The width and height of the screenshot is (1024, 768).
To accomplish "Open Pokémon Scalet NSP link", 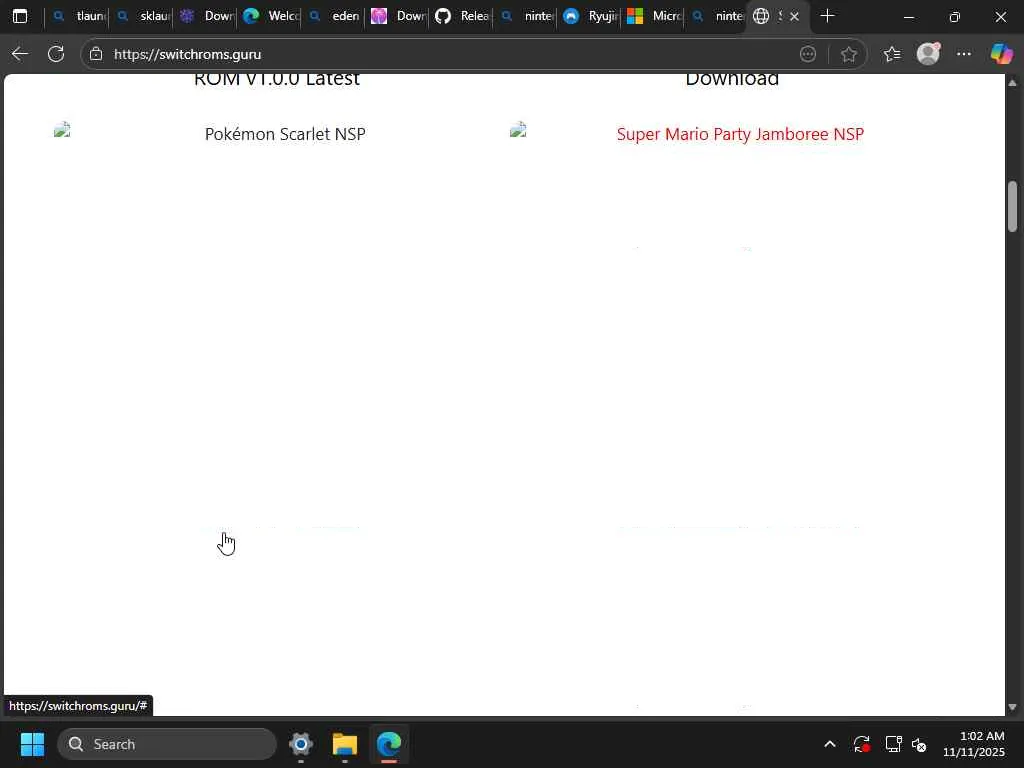I will pyautogui.click(x=285, y=134).
